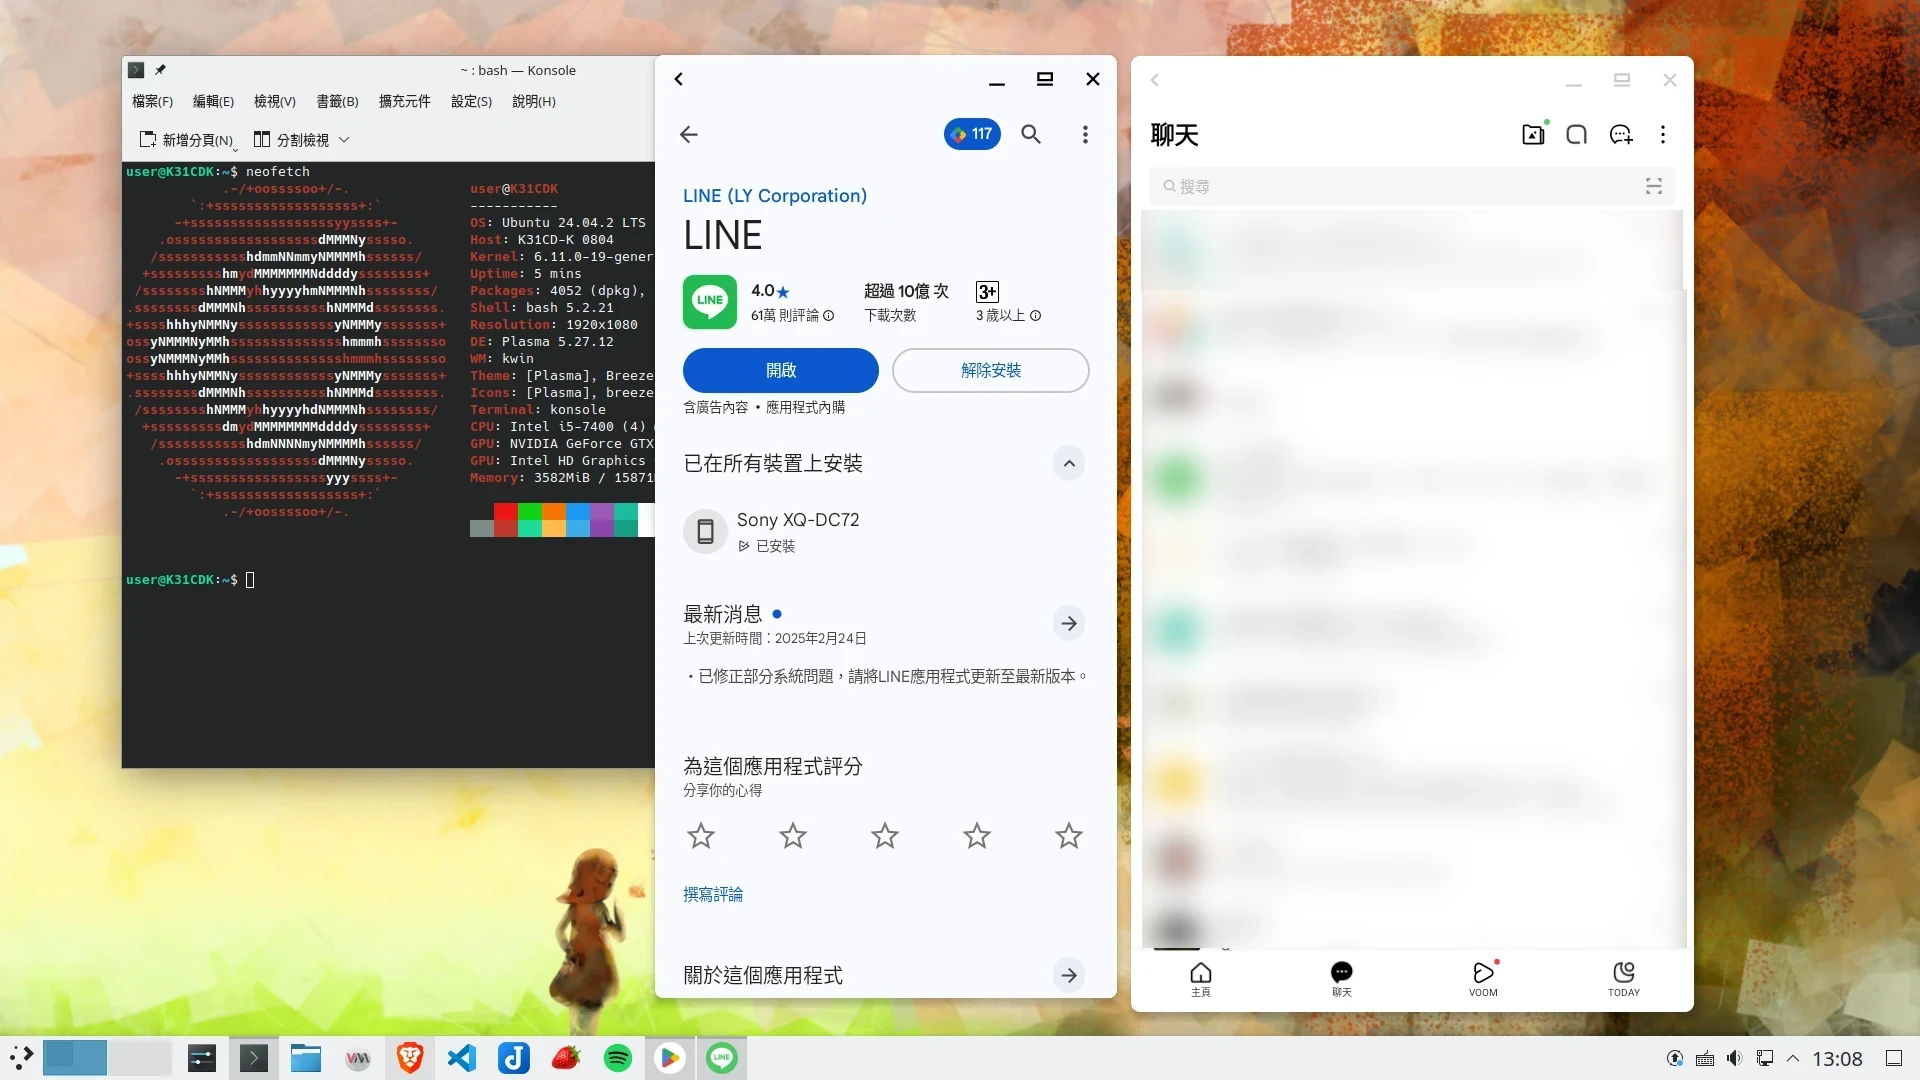
Task: Open Brave browser from the taskbar
Action: pyautogui.click(x=410, y=1058)
